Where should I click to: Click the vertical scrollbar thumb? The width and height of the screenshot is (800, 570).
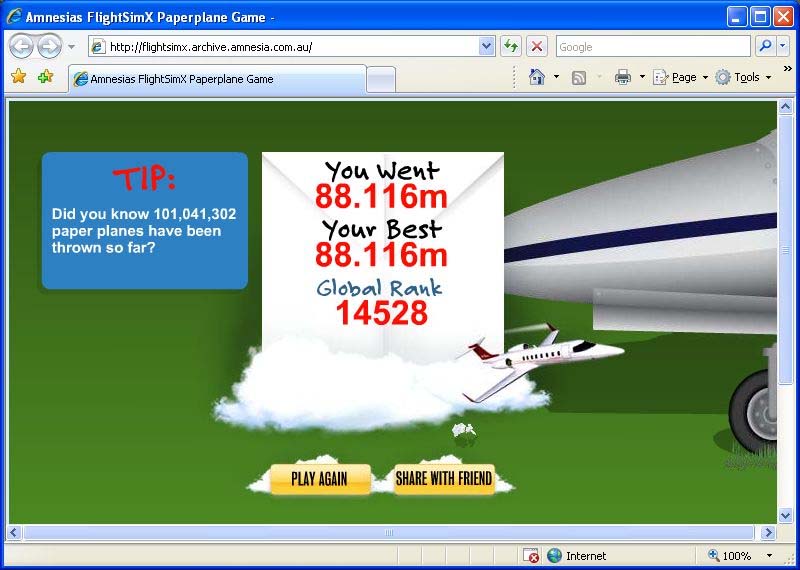pos(785,250)
